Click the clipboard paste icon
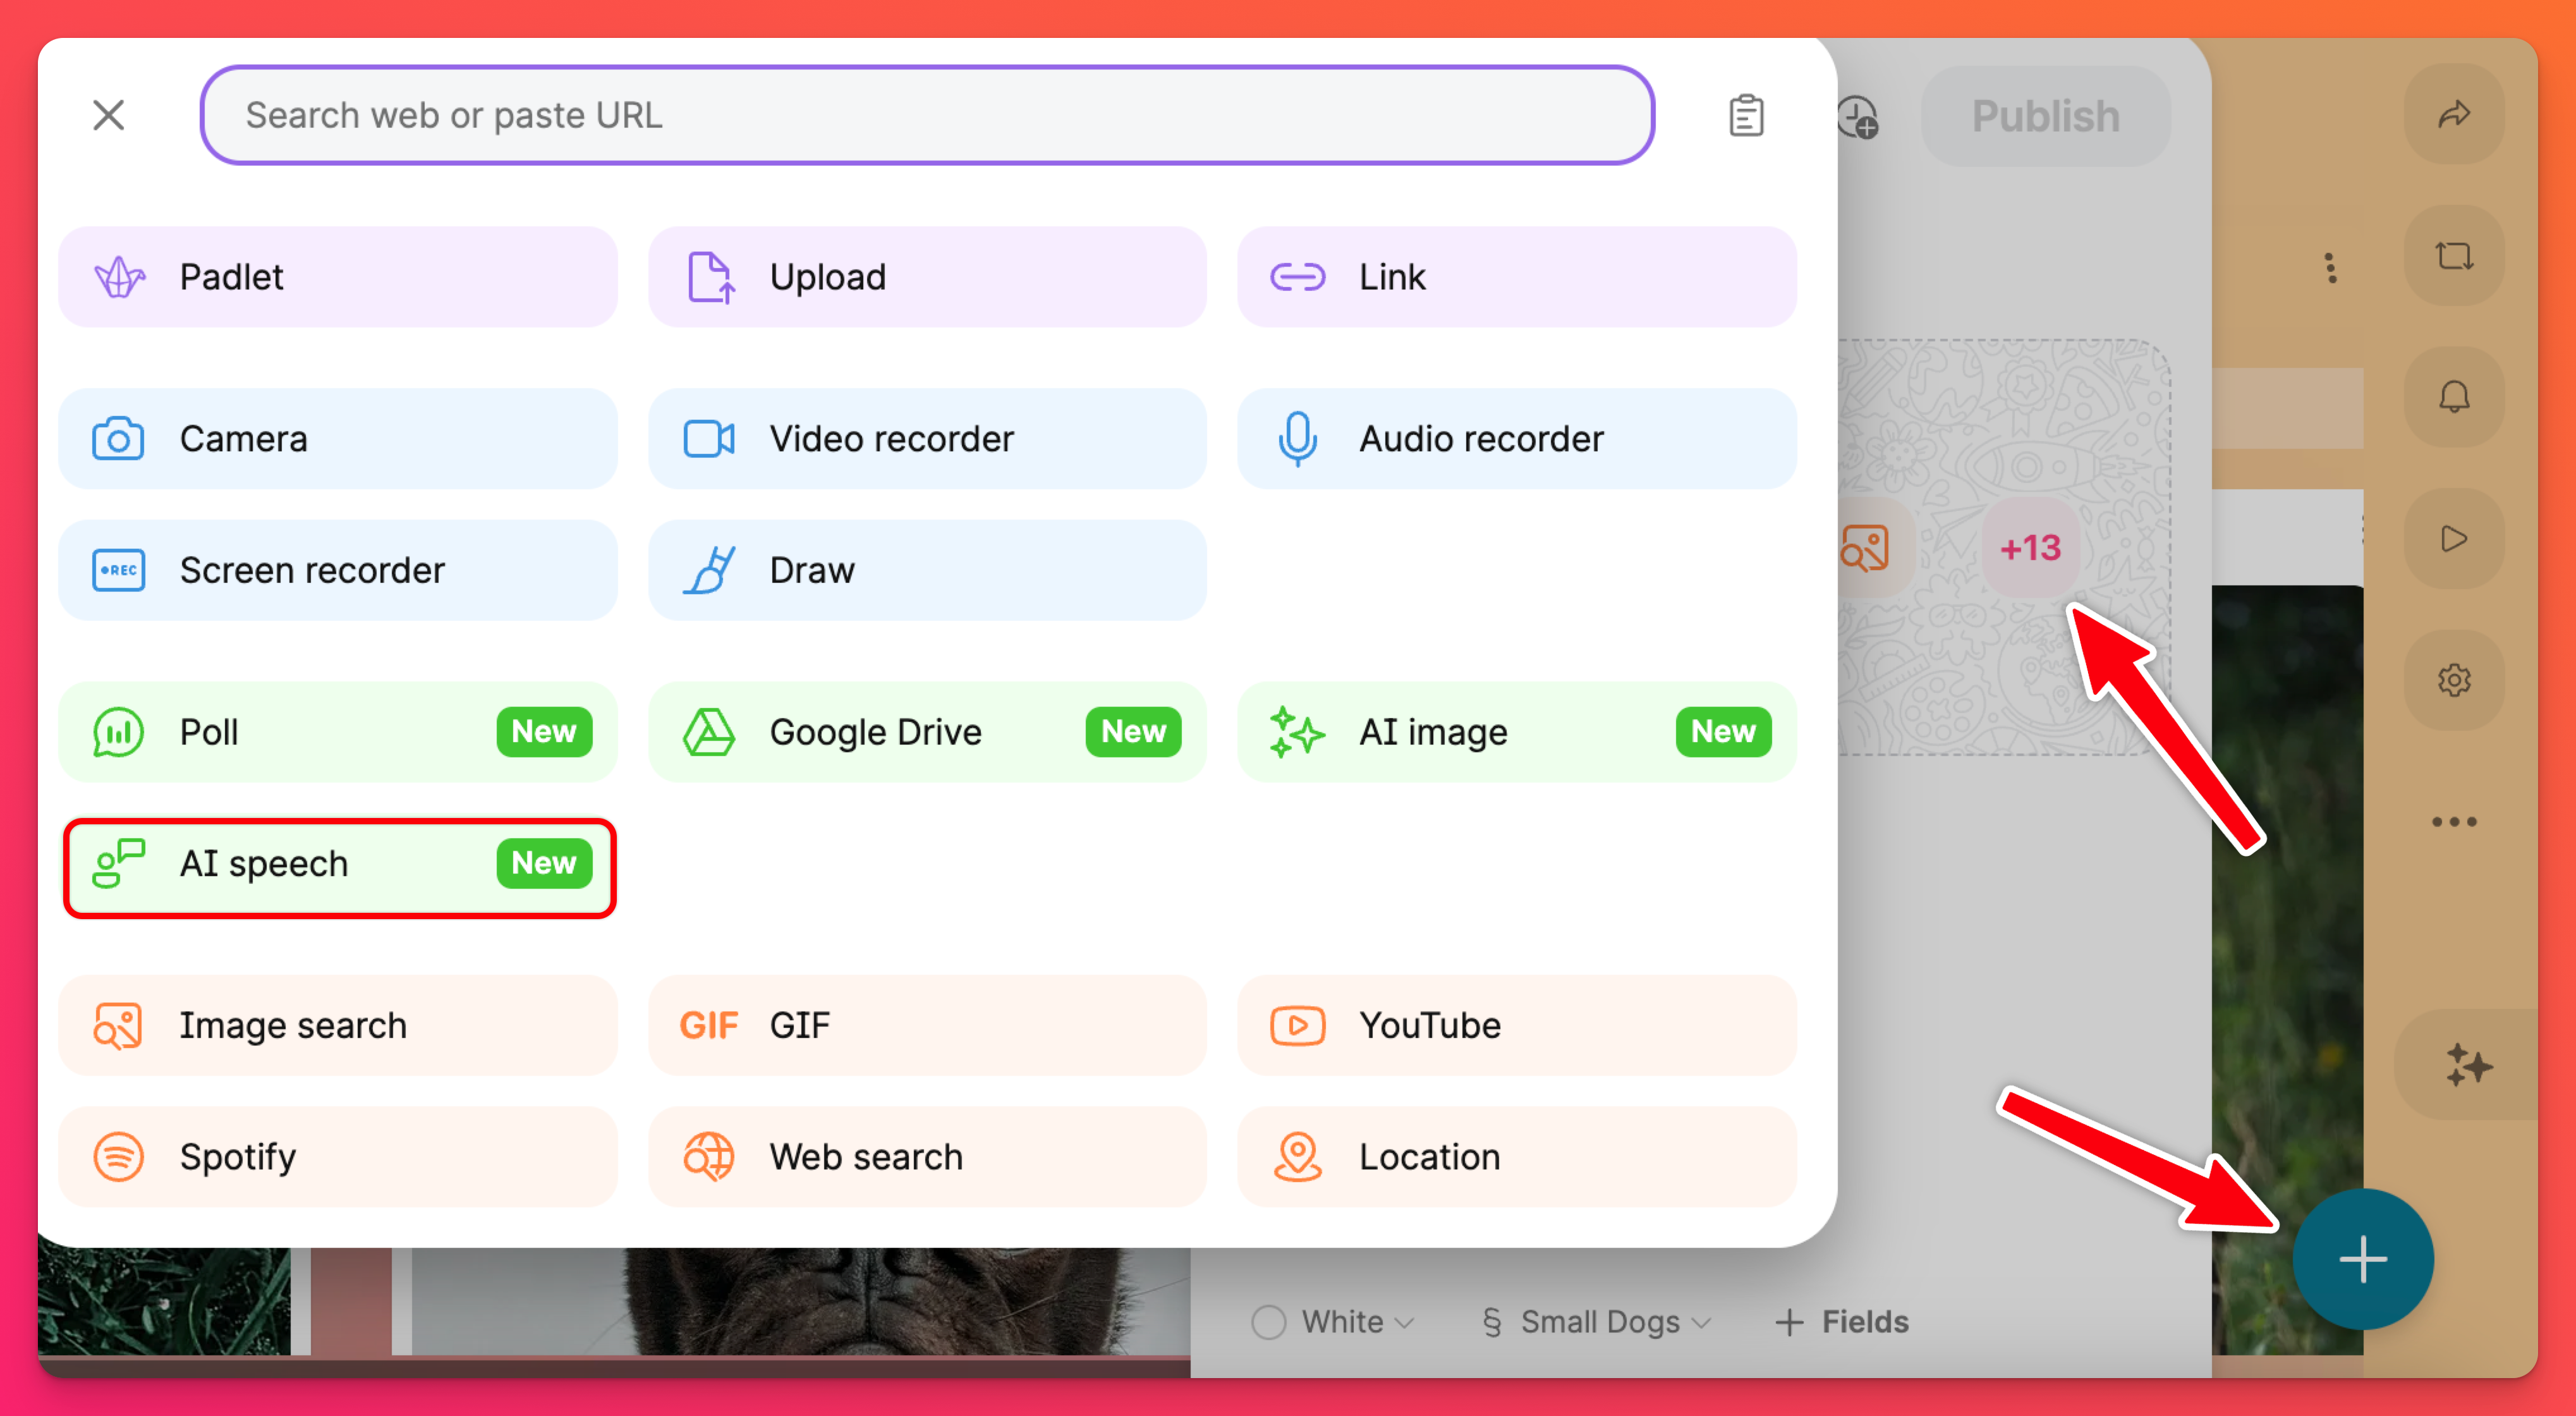The width and height of the screenshot is (2576, 1416). coord(1746,116)
